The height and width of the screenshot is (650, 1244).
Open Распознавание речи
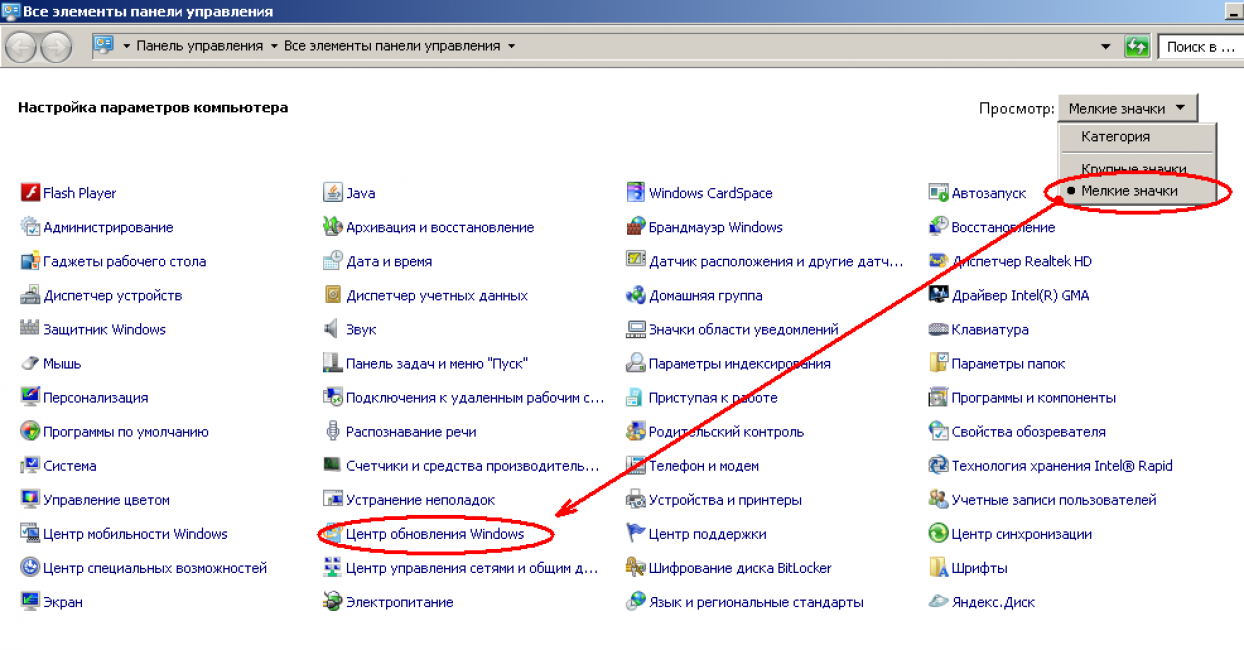coord(411,432)
